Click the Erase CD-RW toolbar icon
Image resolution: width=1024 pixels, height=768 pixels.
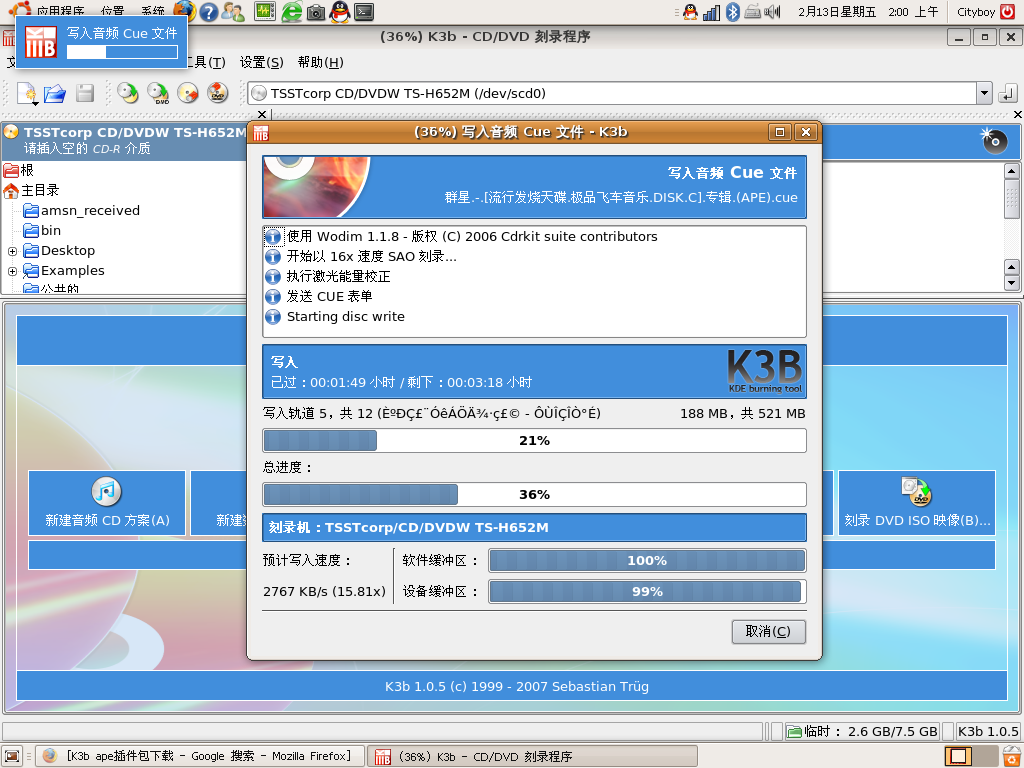pyautogui.click(x=187, y=93)
